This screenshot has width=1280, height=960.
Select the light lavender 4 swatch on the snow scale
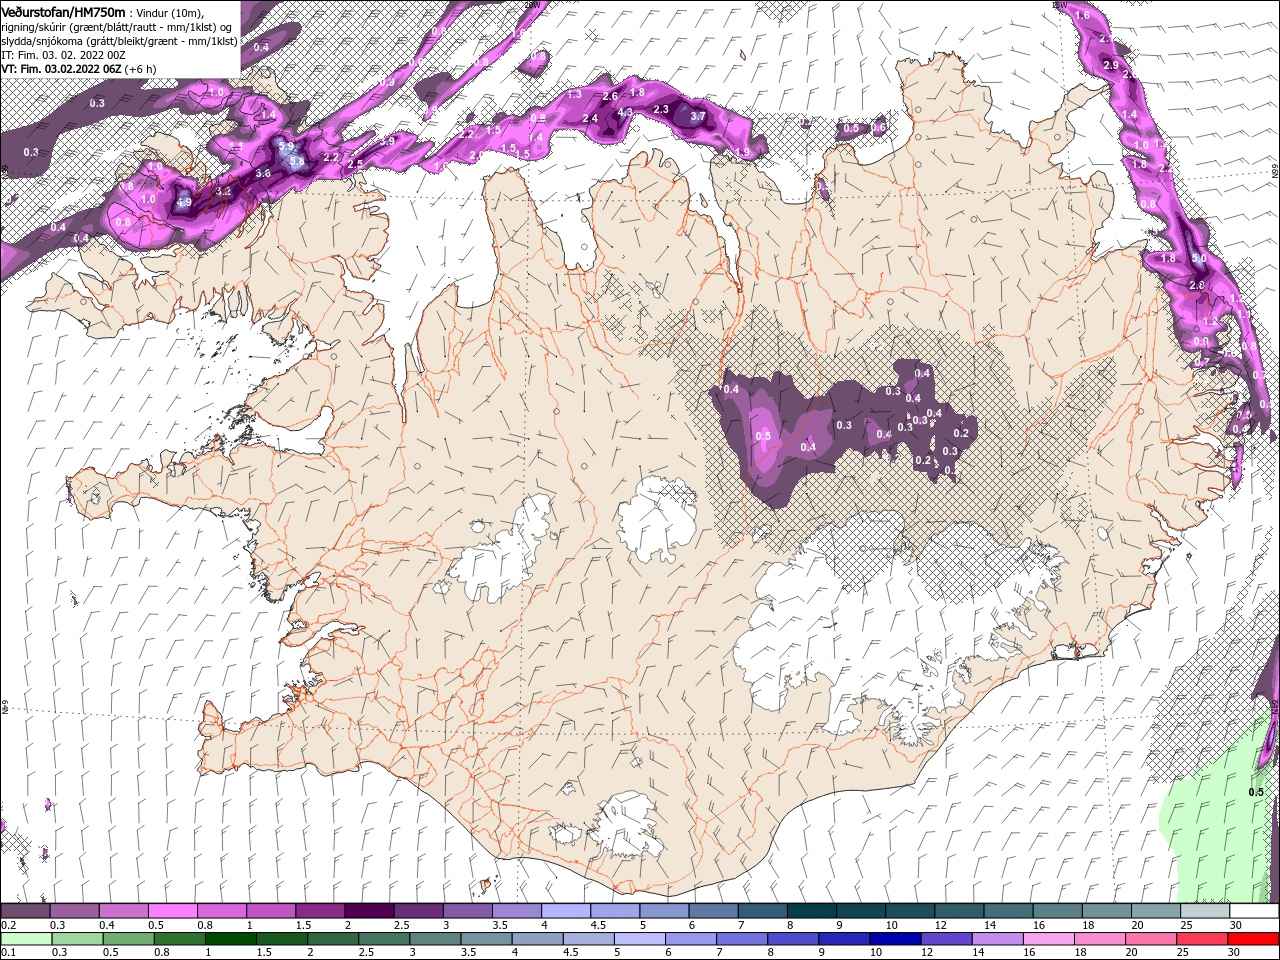pos(566,911)
